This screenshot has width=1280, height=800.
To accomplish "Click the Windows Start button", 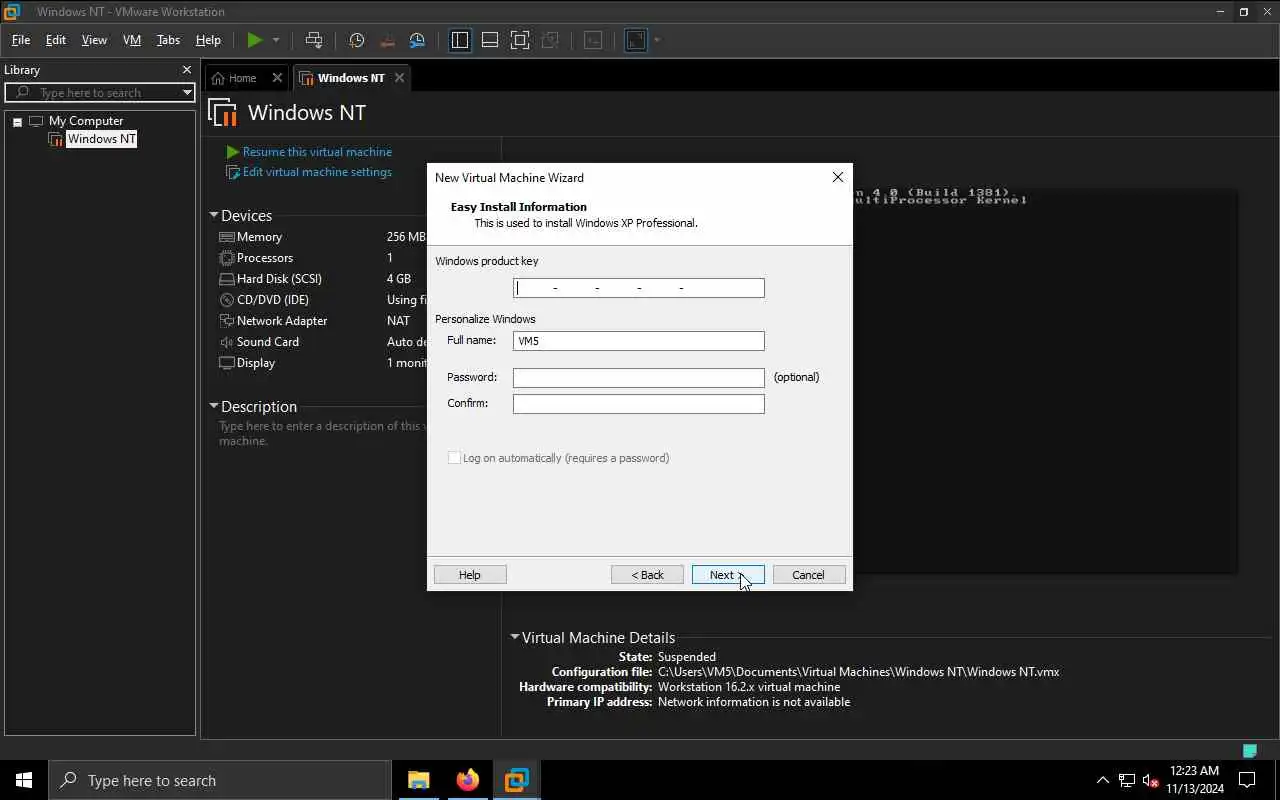I will click(24, 780).
